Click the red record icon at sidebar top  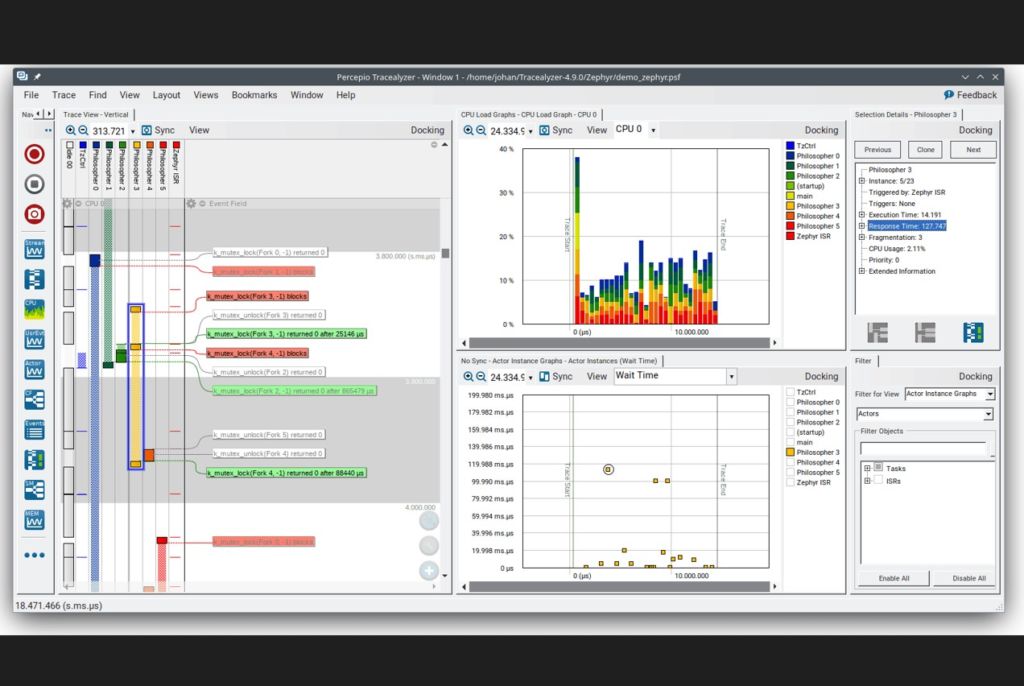(33, 156)
